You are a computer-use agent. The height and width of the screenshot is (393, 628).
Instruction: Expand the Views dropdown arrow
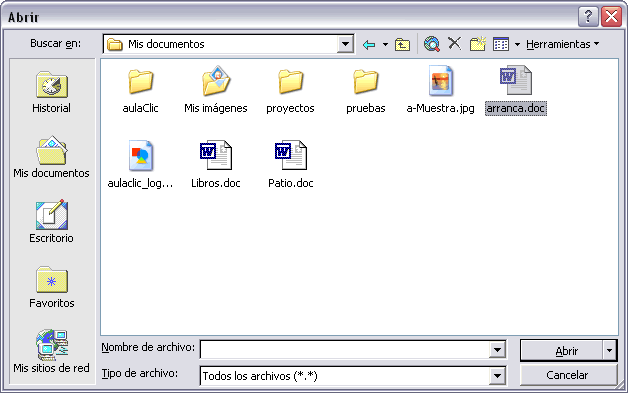coord(517,44)
